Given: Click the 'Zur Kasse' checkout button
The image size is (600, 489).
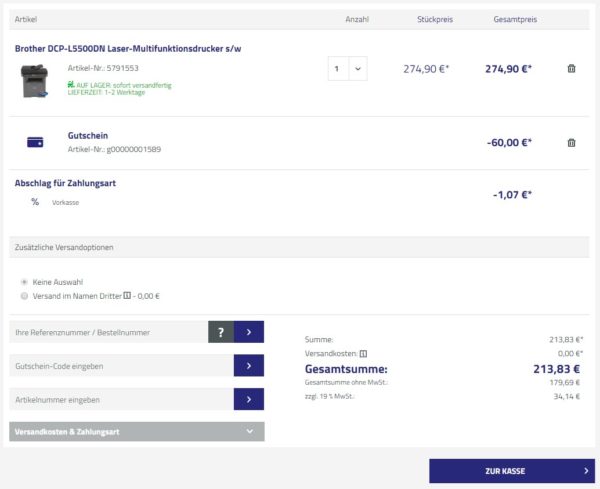Looking at the screenshot, I should (x=511, y=471).
